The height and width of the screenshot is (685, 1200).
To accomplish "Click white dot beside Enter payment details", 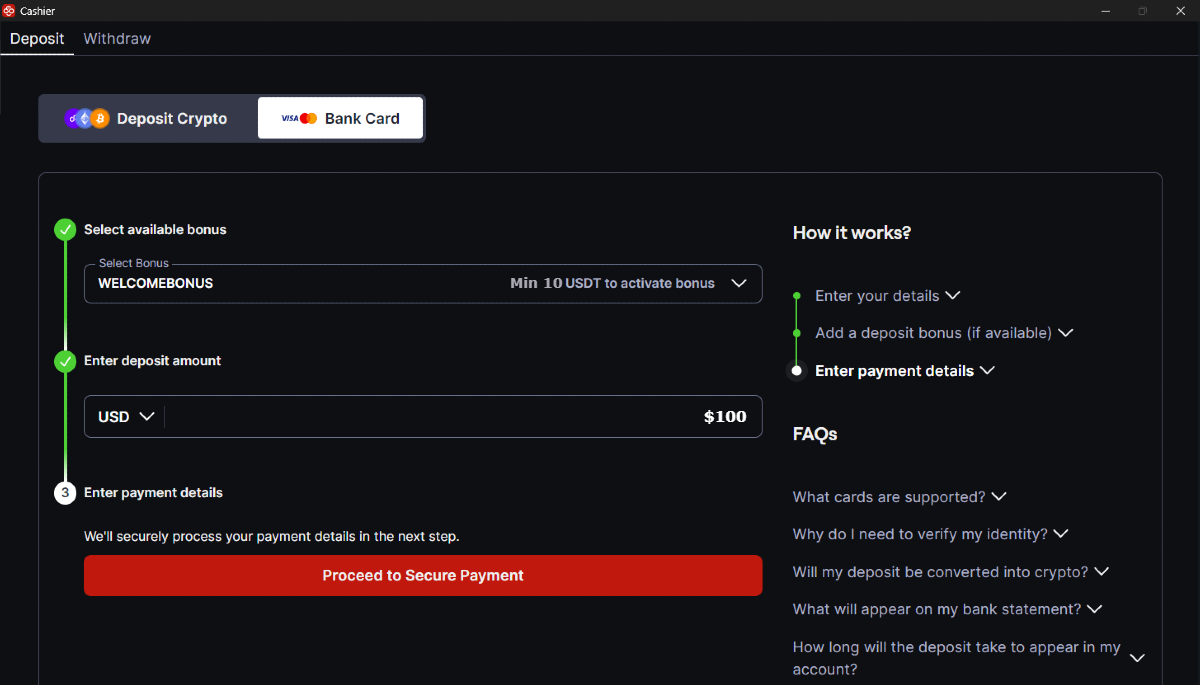I will coord(797,371).
